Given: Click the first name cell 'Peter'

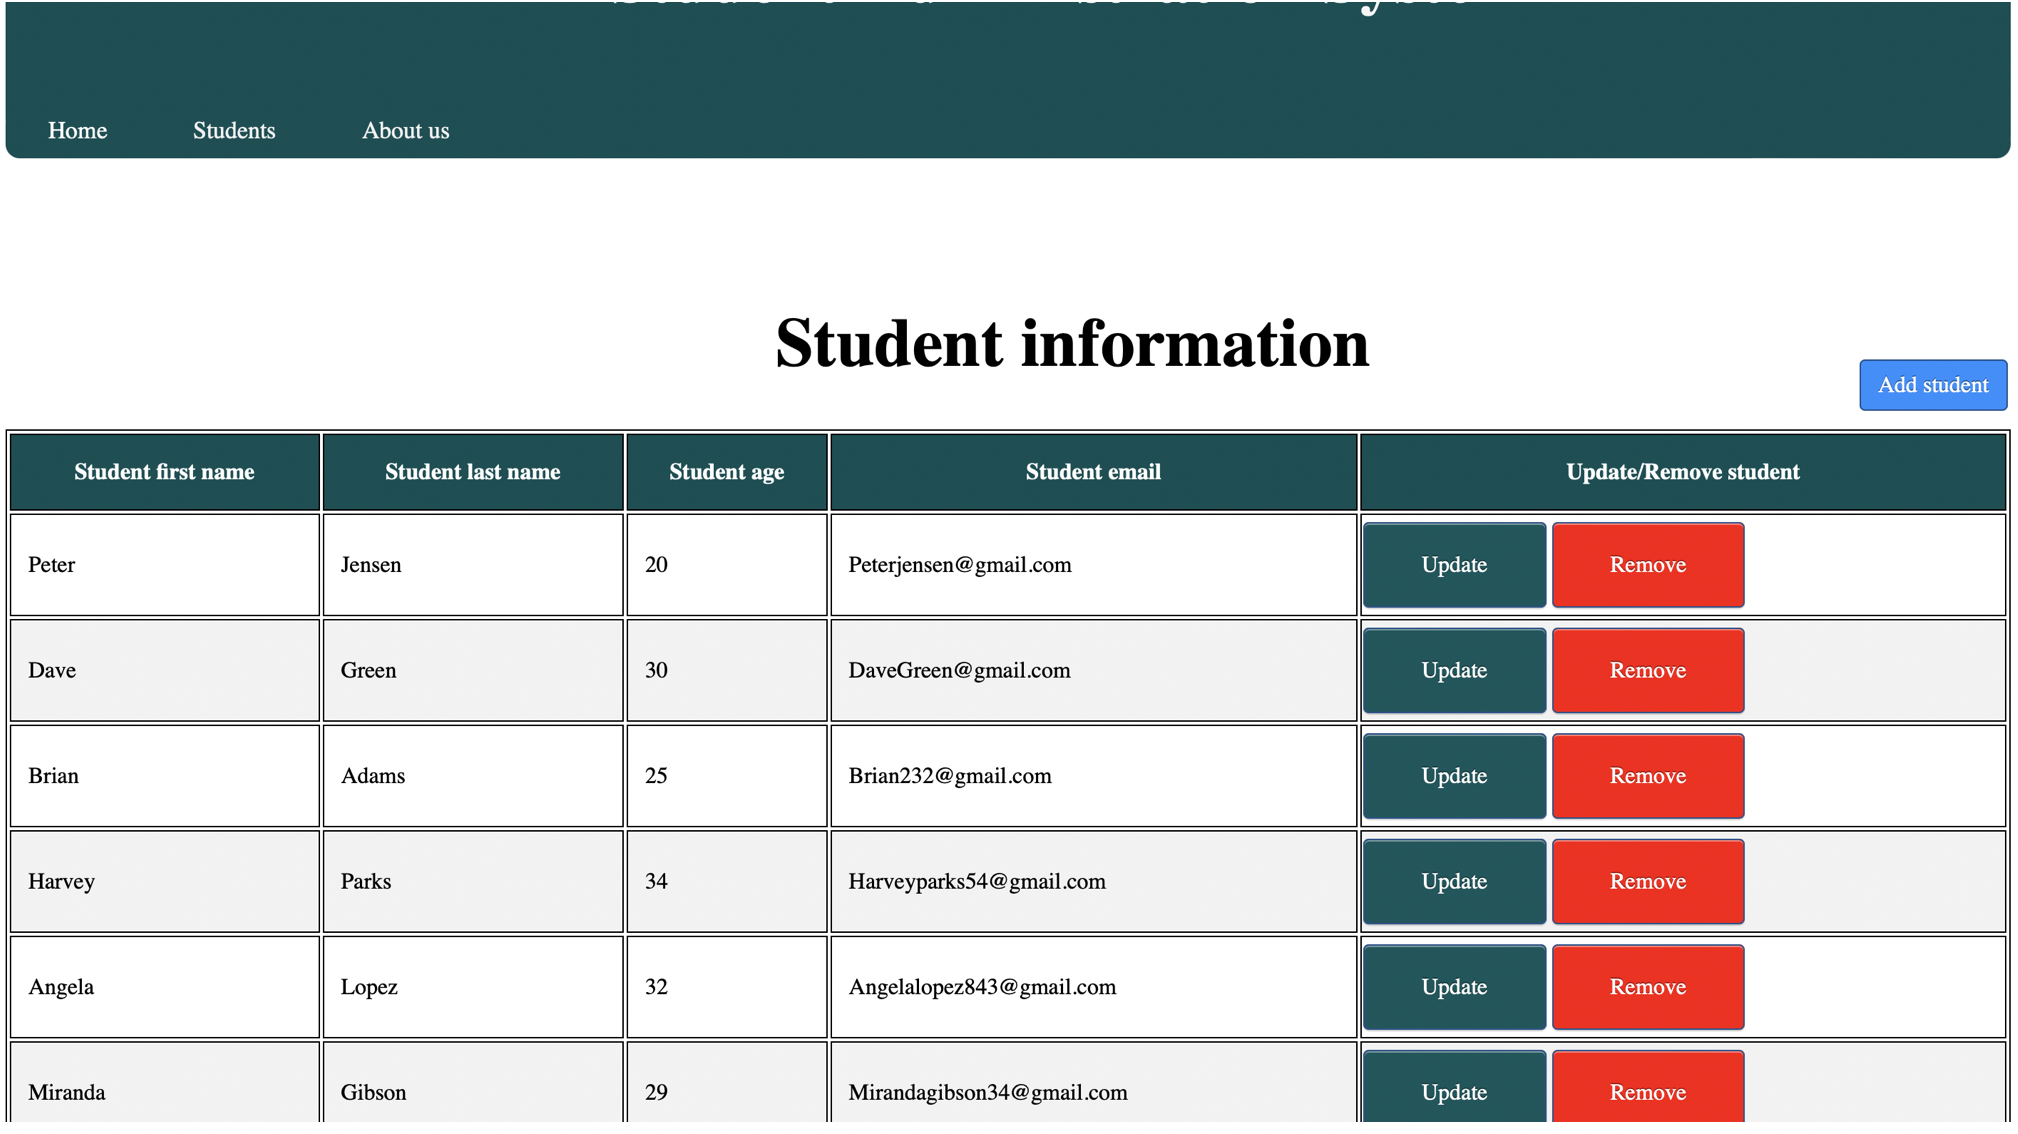Looking at the screenshot, I should [x=165, y=565].
